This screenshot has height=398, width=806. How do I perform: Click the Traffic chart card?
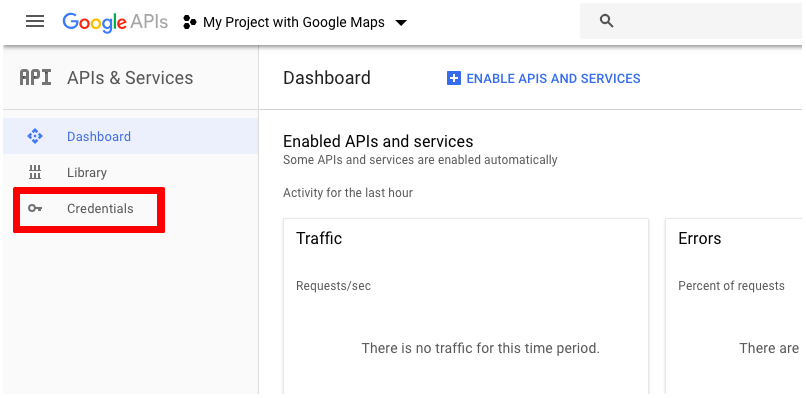tap(466, 306)
